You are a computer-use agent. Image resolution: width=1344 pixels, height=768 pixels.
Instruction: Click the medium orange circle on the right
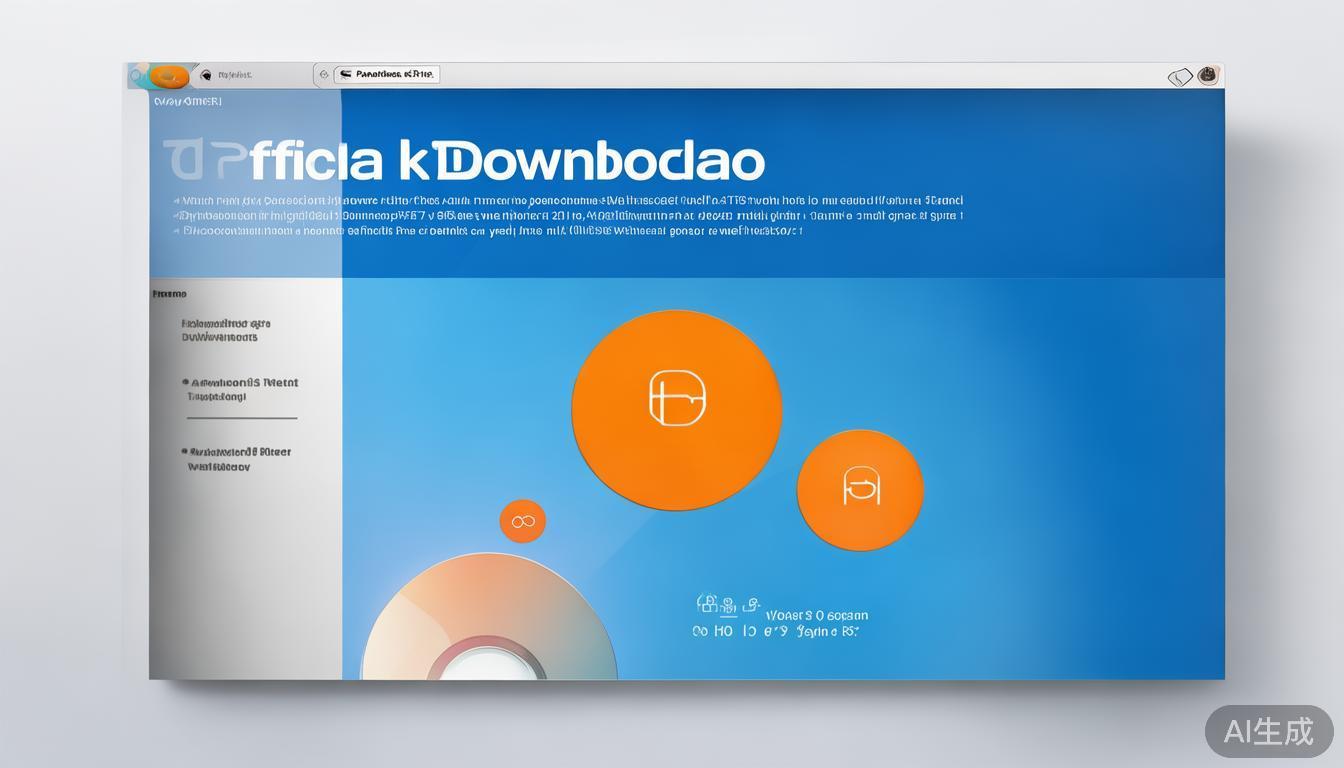[859, 490]
